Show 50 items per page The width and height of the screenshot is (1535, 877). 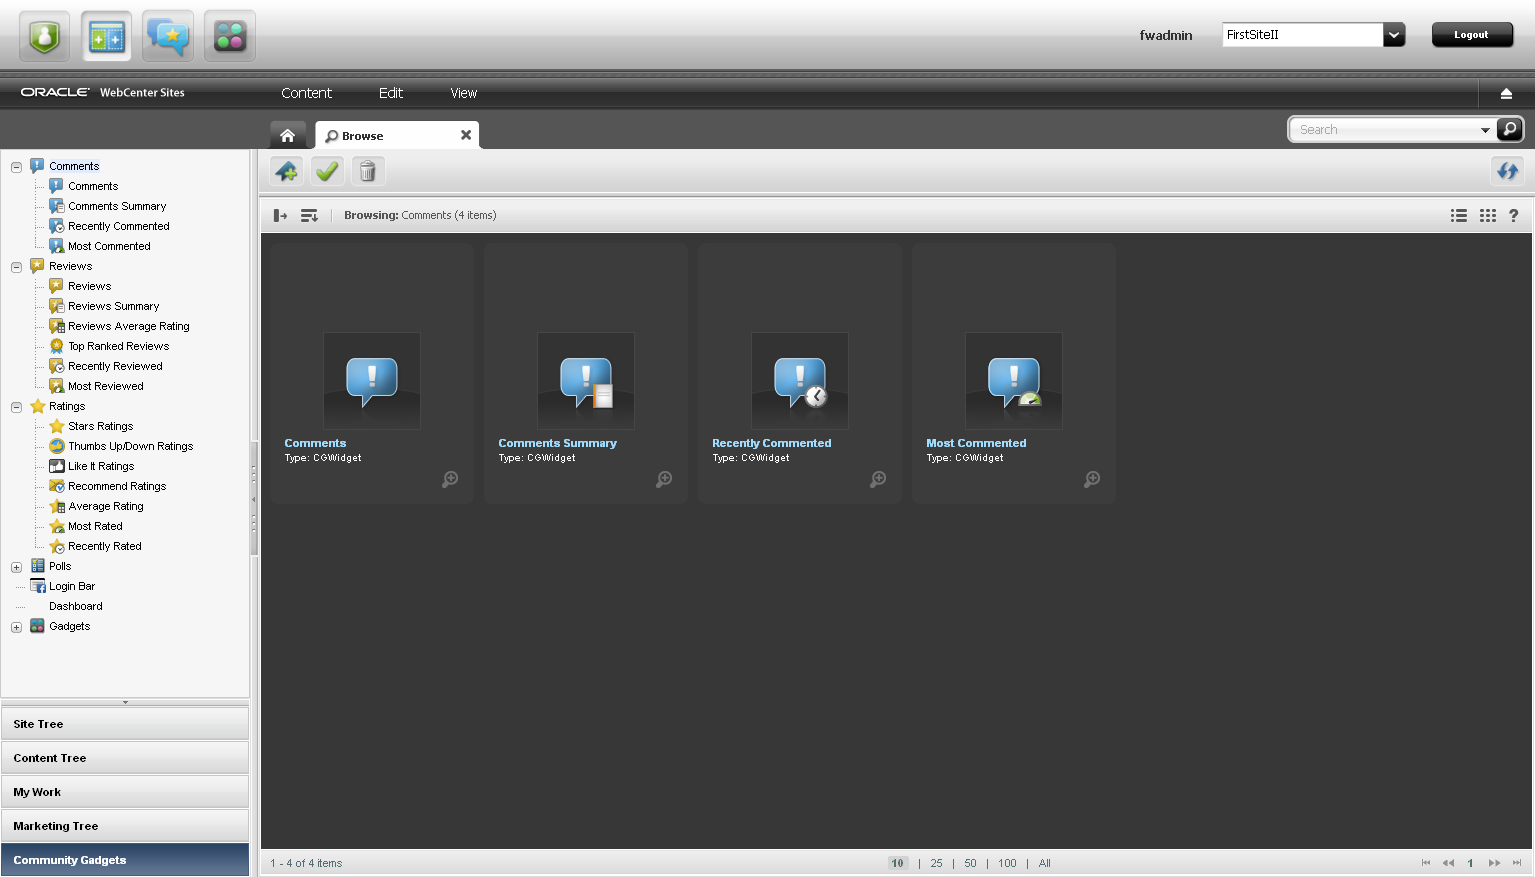pyautogui.click(x=970, y=863)
